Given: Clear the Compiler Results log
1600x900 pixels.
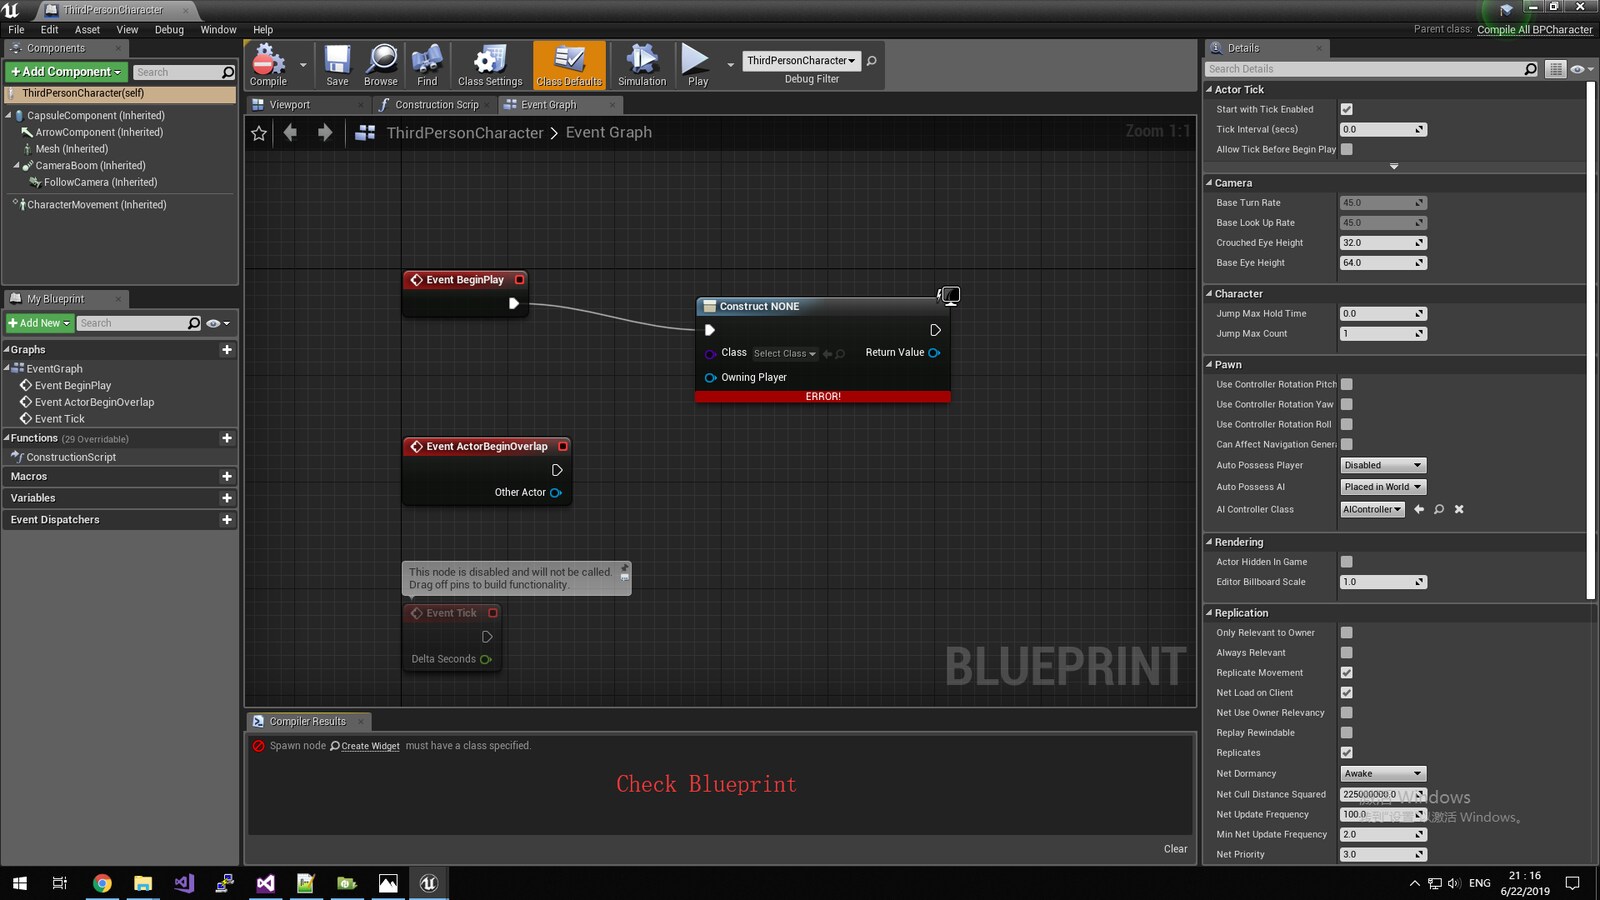Looking at the screenshot, I should (x=1175, y=848).
